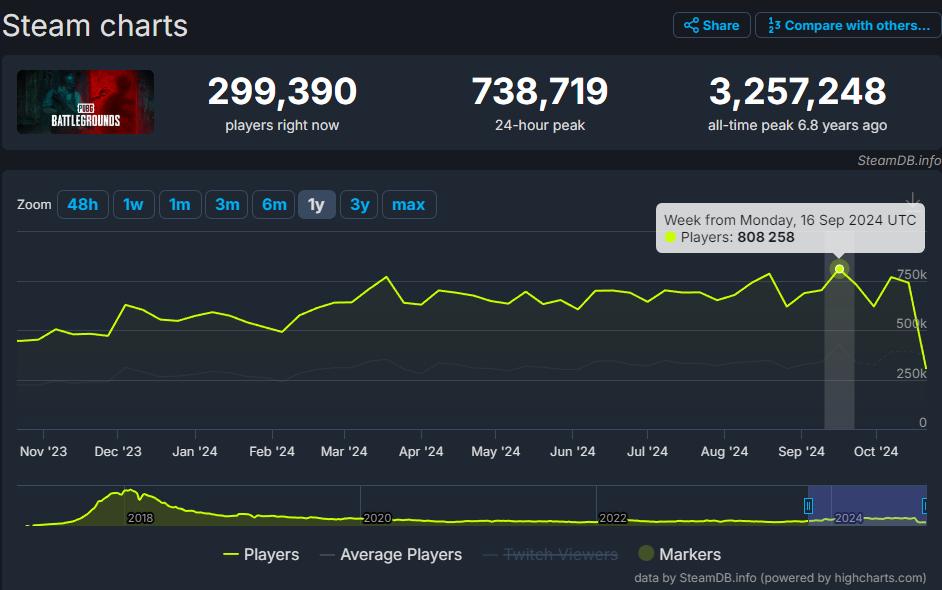Enable the Twitch Viewers series

click(550, 555)
